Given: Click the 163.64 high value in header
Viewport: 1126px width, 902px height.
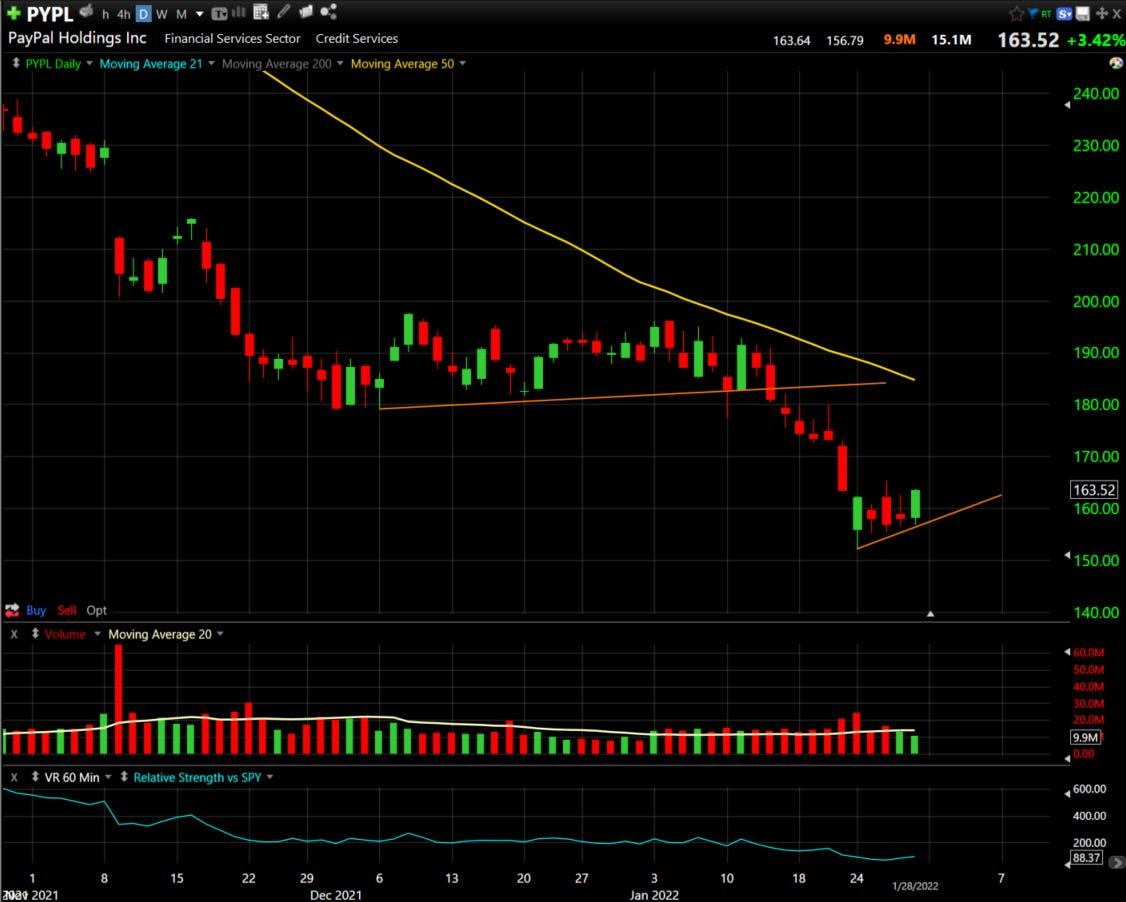Looking at the screenshot, I should point(791,41).
